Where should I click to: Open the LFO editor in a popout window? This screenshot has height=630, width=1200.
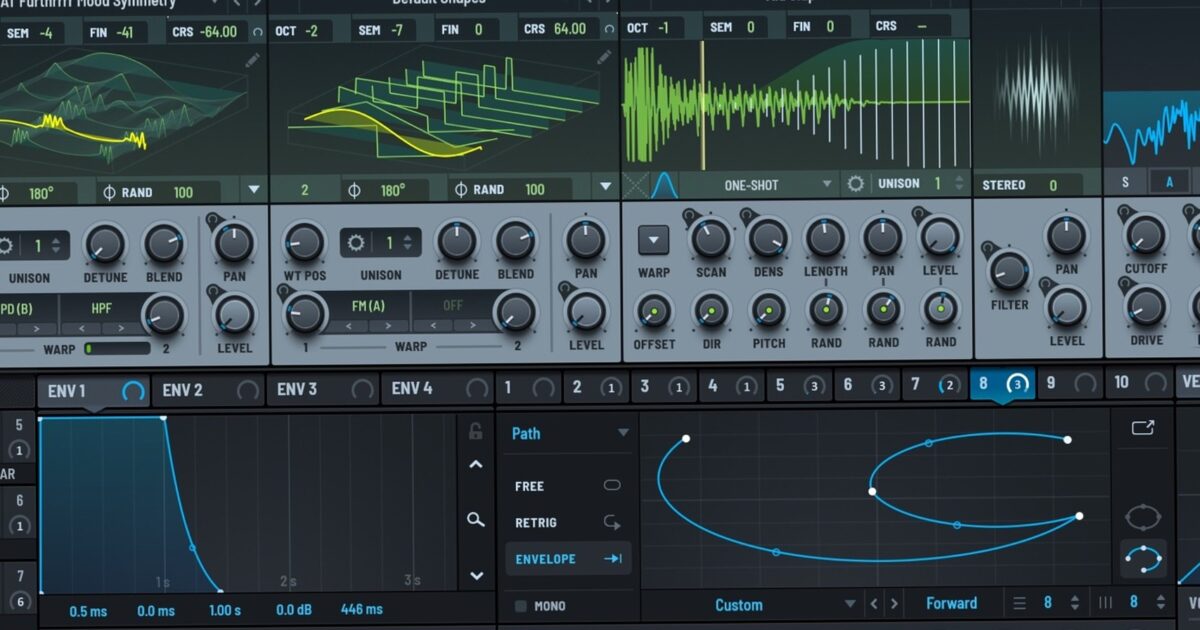1142,426
